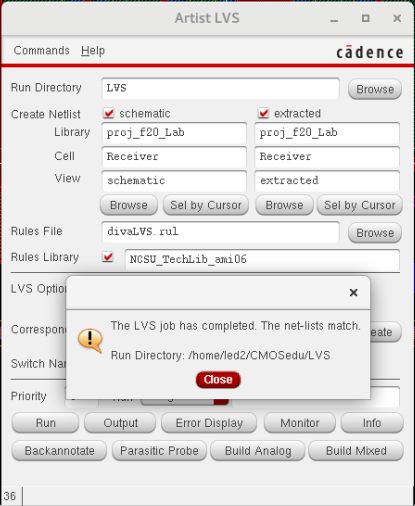415x506 pixels.
Task: Click the Build Mixed button
Action: click(356, 451)
